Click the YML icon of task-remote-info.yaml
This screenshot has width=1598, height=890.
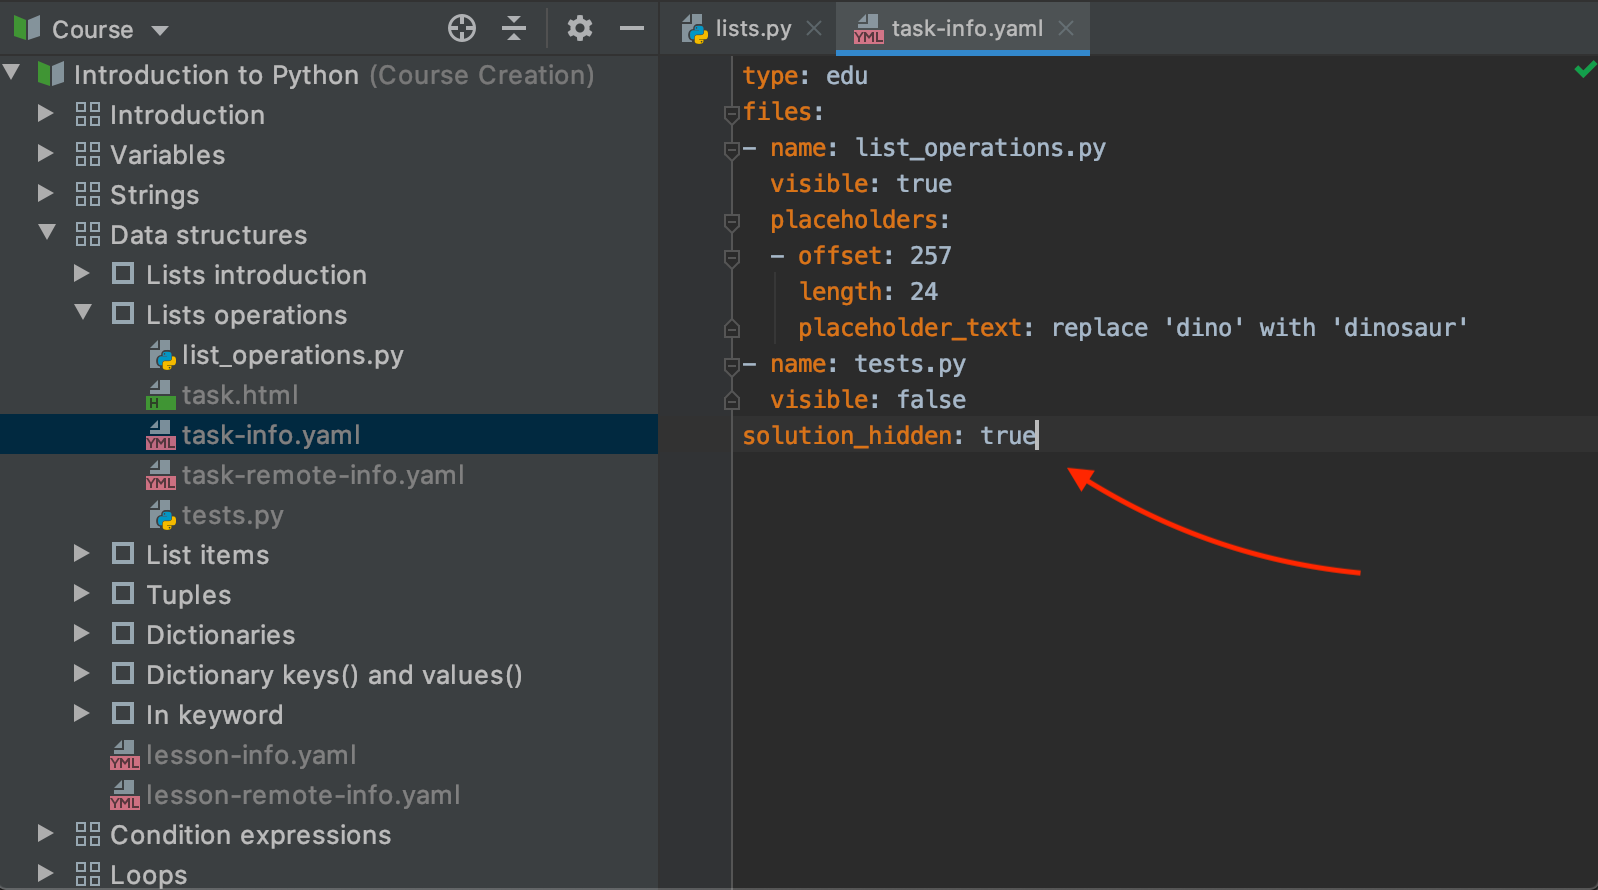(x=160, y=475)
